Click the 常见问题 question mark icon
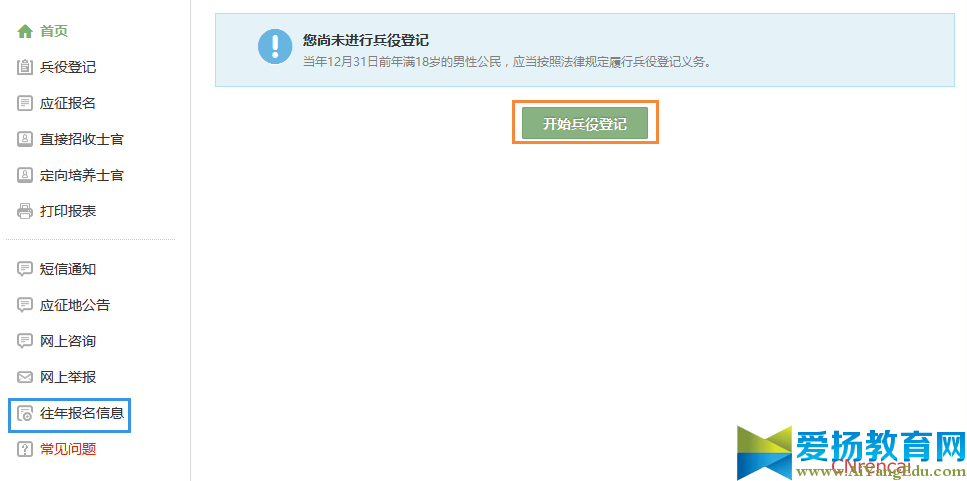Image resolution: width=967 pixels, height=481 pixels. [25, 450]
